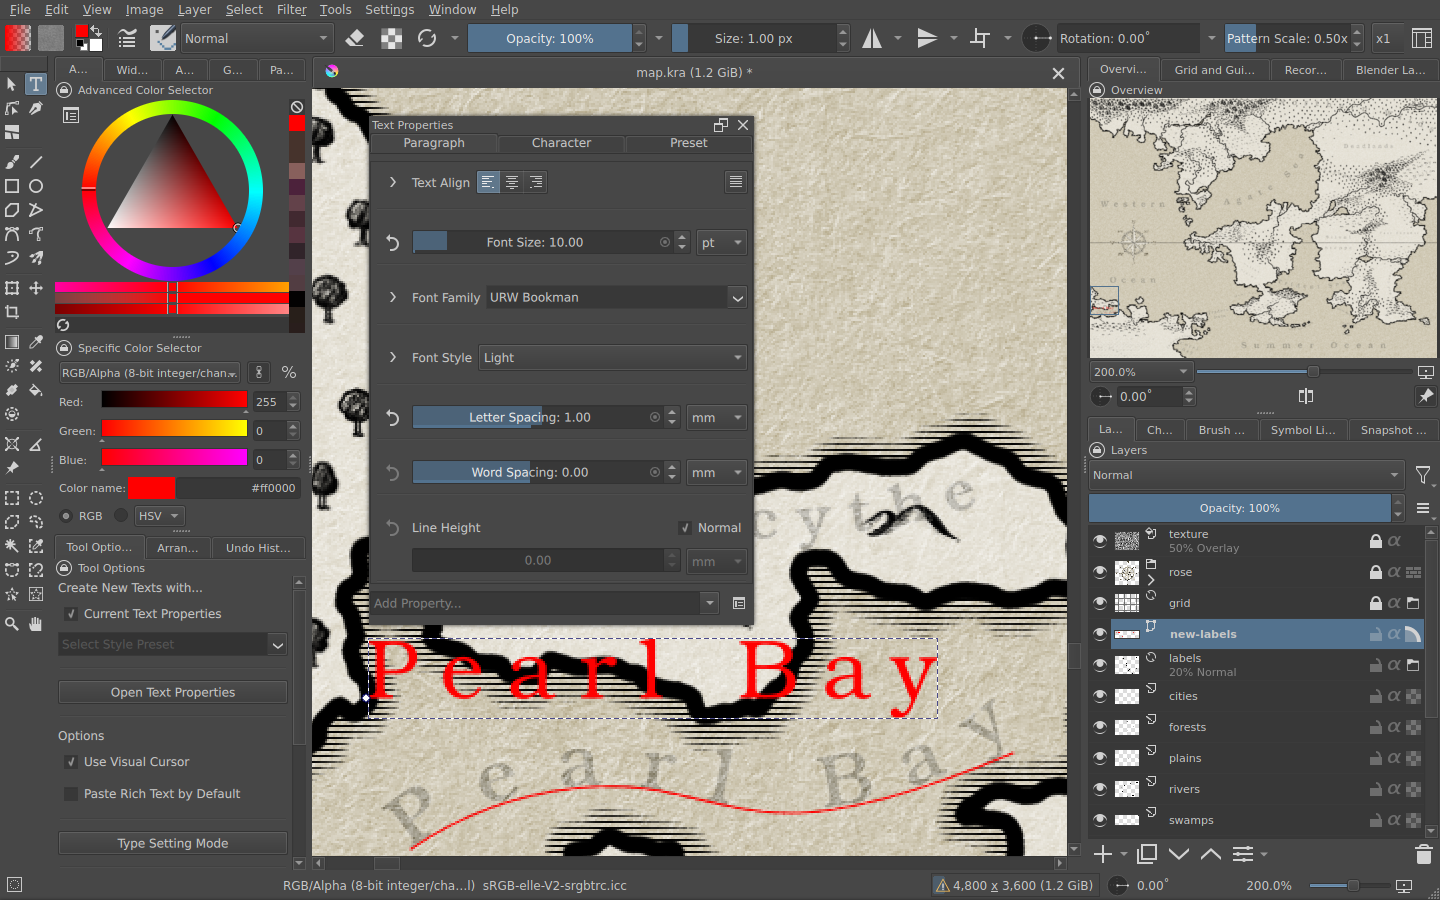Toggle Eraser mode in the toolbar

pyautogui.click(x=355, y=38)
